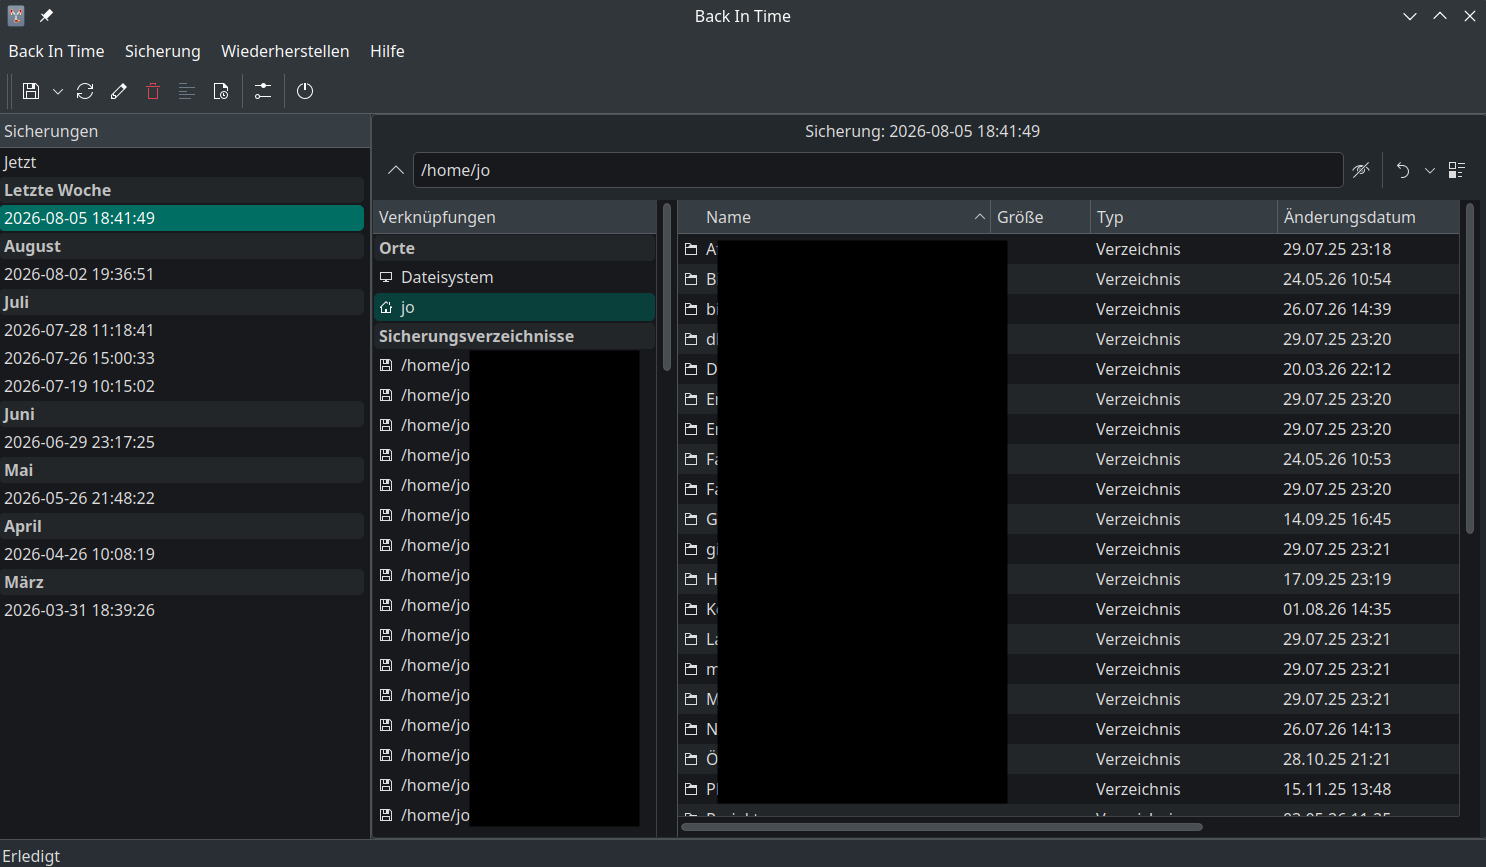Delete snapshot with the red trash icon
1486x867 pixels.
tap(153, 91)
